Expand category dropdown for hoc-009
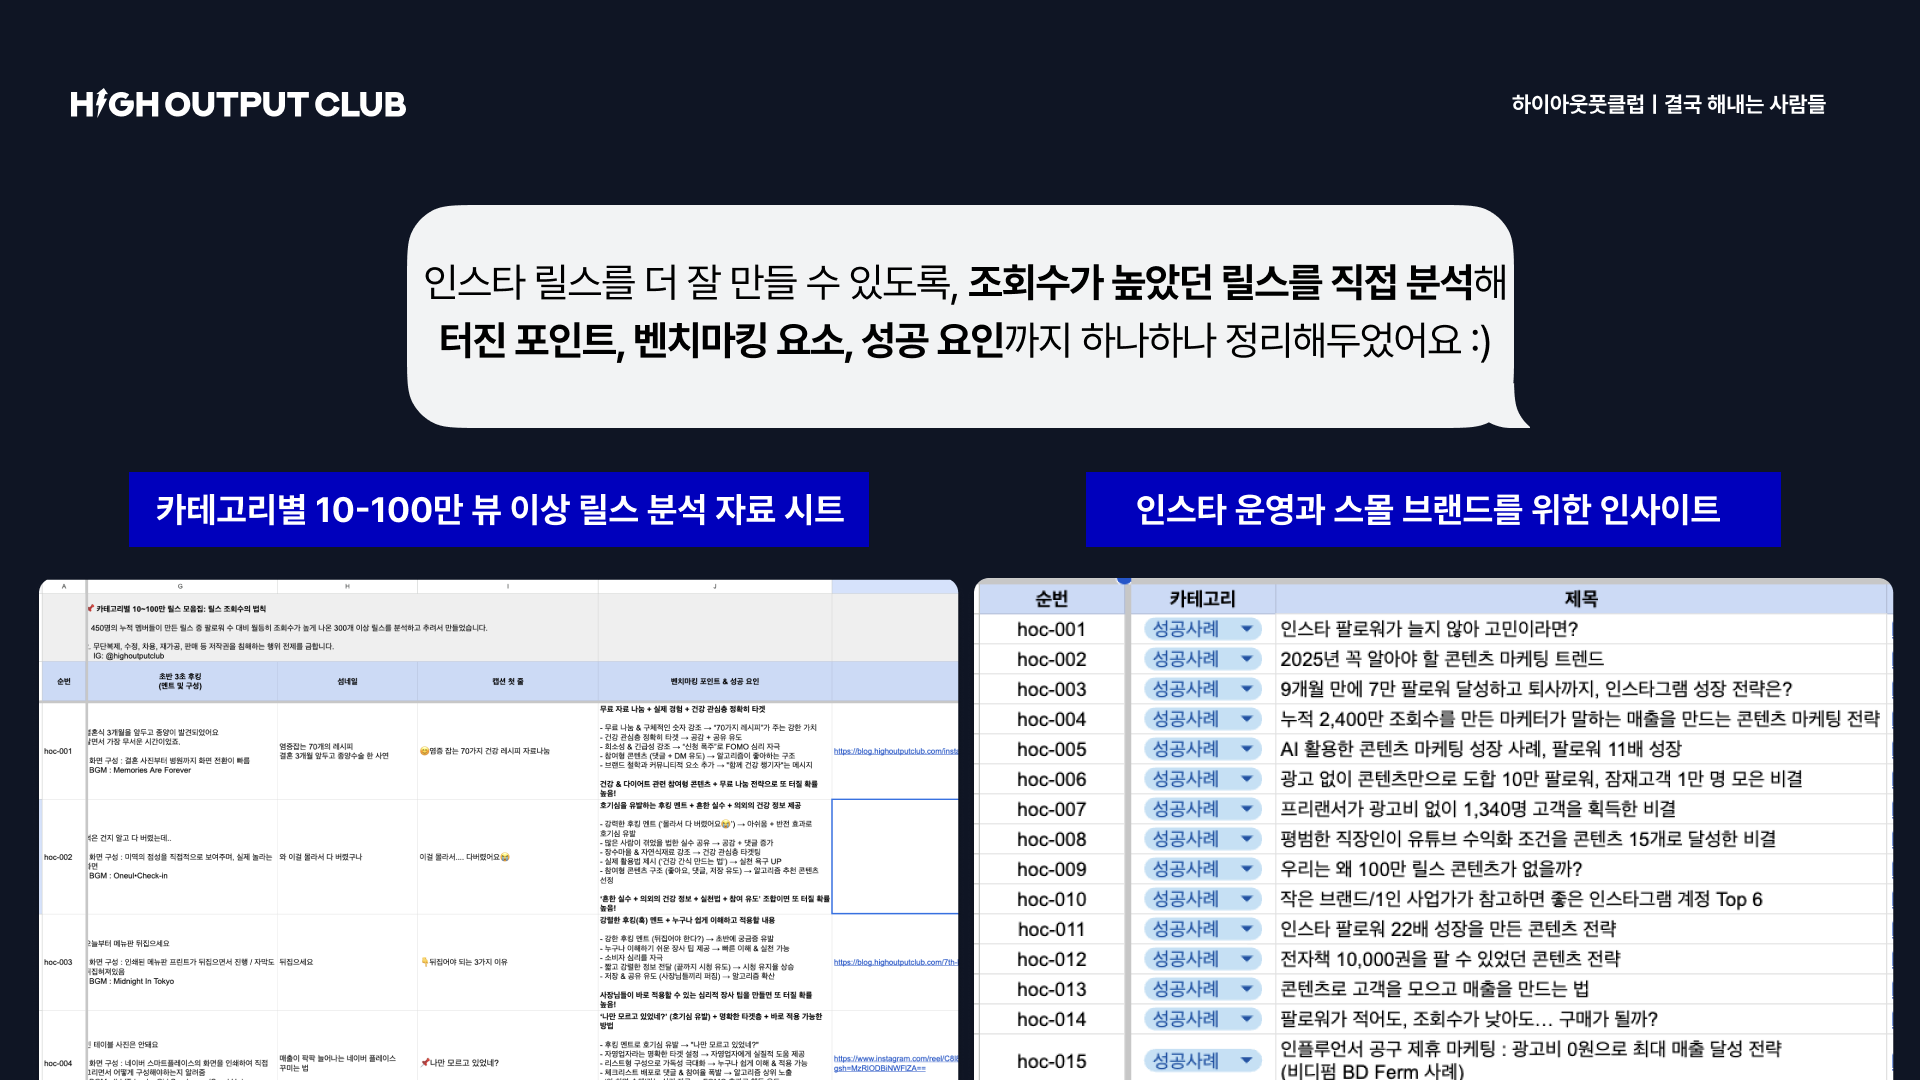The height and width of the screenshot is (1080, 1920). pos(1247,869)
